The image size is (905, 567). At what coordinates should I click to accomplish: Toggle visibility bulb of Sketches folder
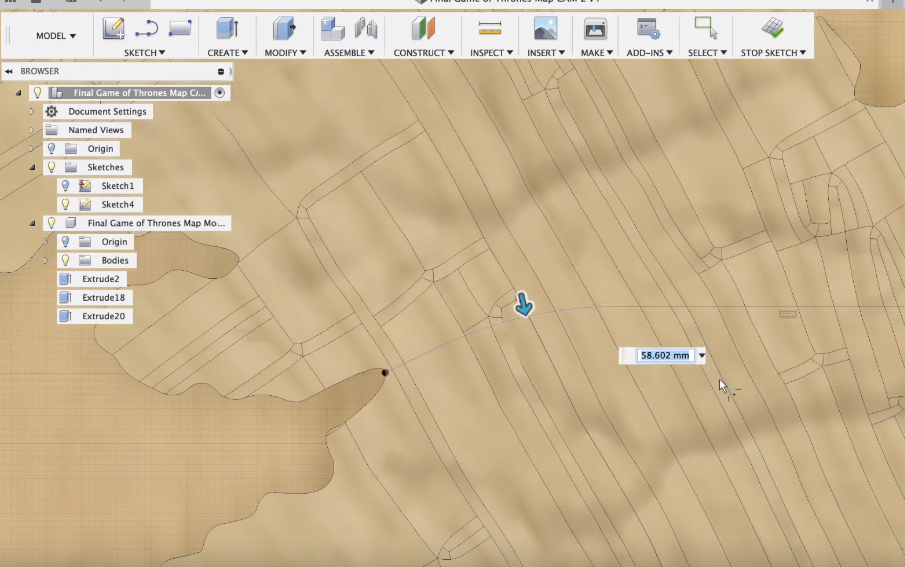click(51, 167)
